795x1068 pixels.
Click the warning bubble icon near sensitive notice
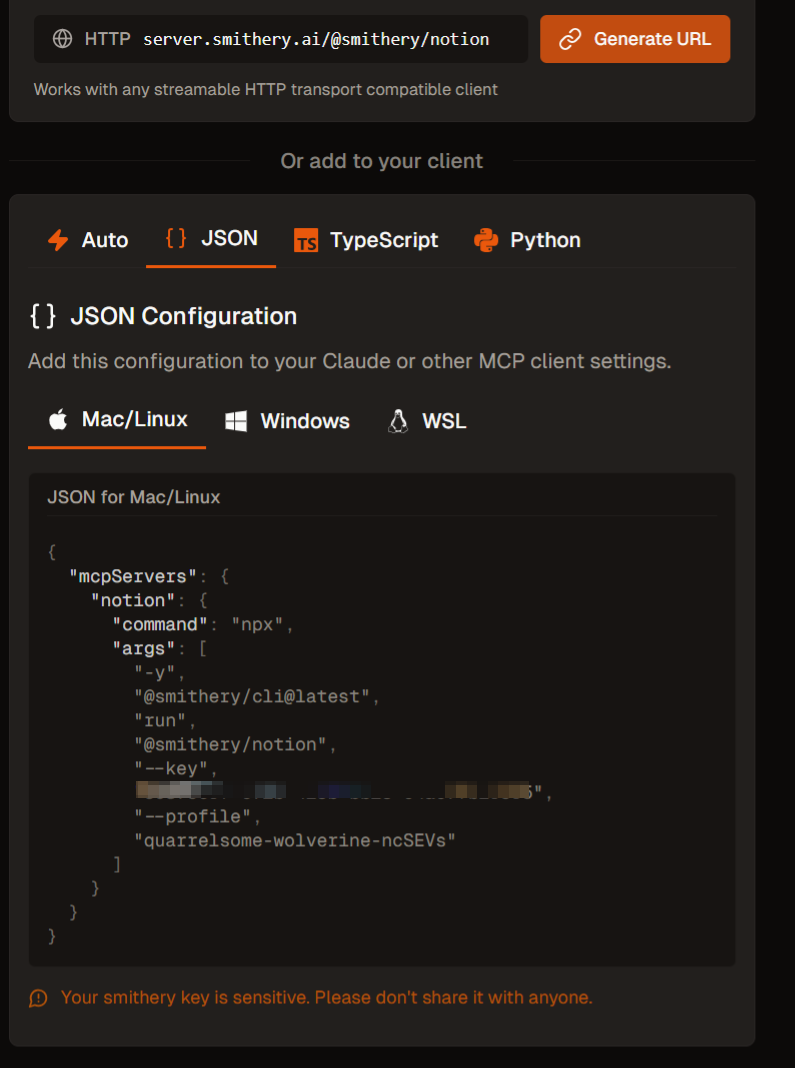[38, 999]
